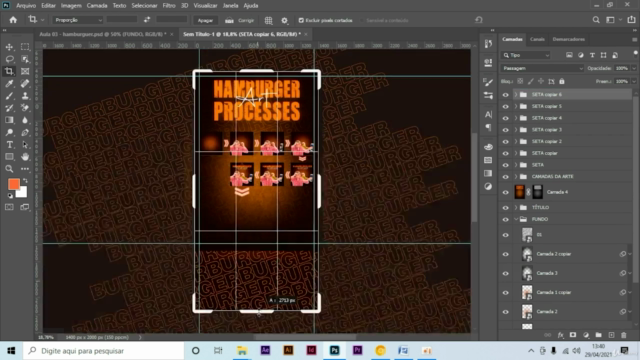Image resolution: width=640 pixels, height=360 pixels.
Task: Open Illustrator from the taskbar
Action: 288,351
